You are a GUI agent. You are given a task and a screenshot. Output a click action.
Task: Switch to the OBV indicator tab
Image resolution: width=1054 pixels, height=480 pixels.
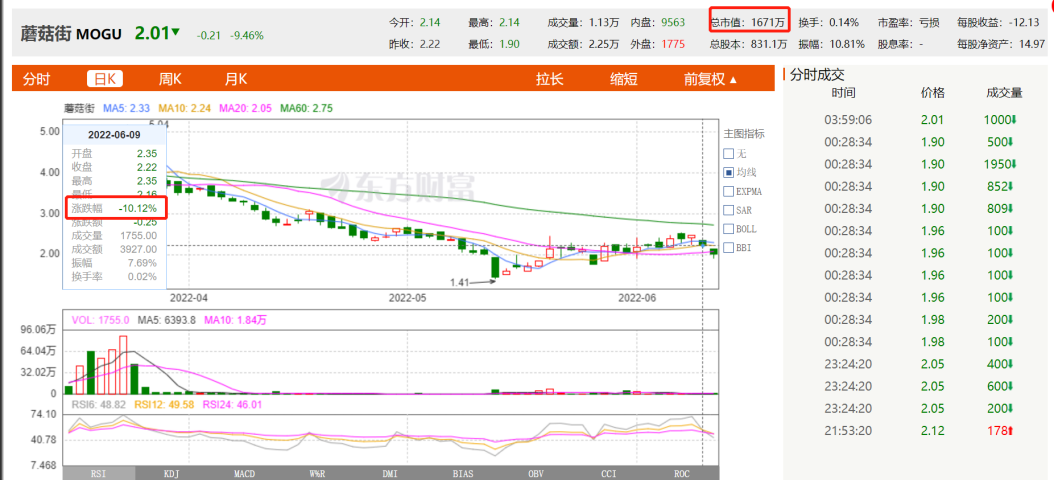[x=536, y=473]
